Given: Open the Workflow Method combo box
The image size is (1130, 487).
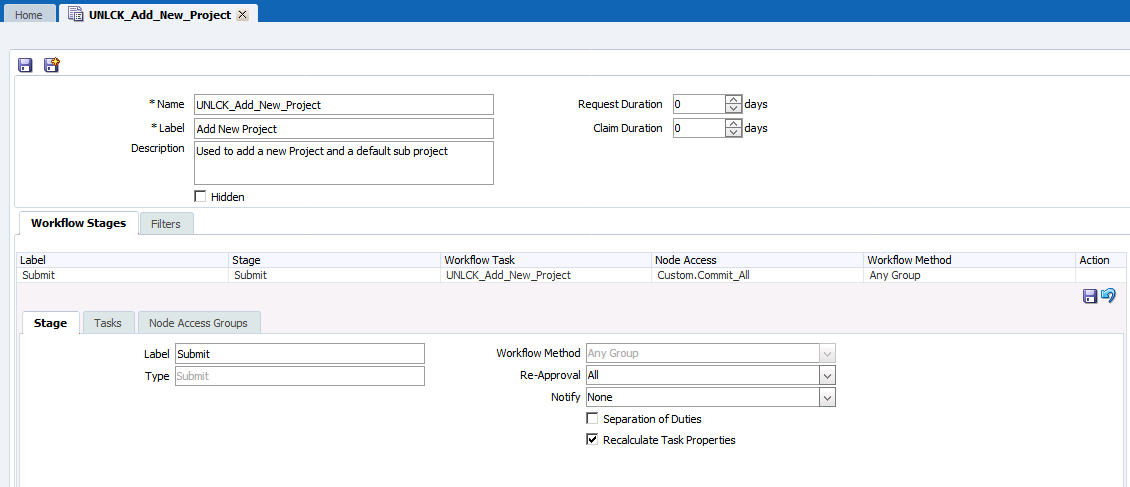Looking at the screenshot, I should (826, 353).
